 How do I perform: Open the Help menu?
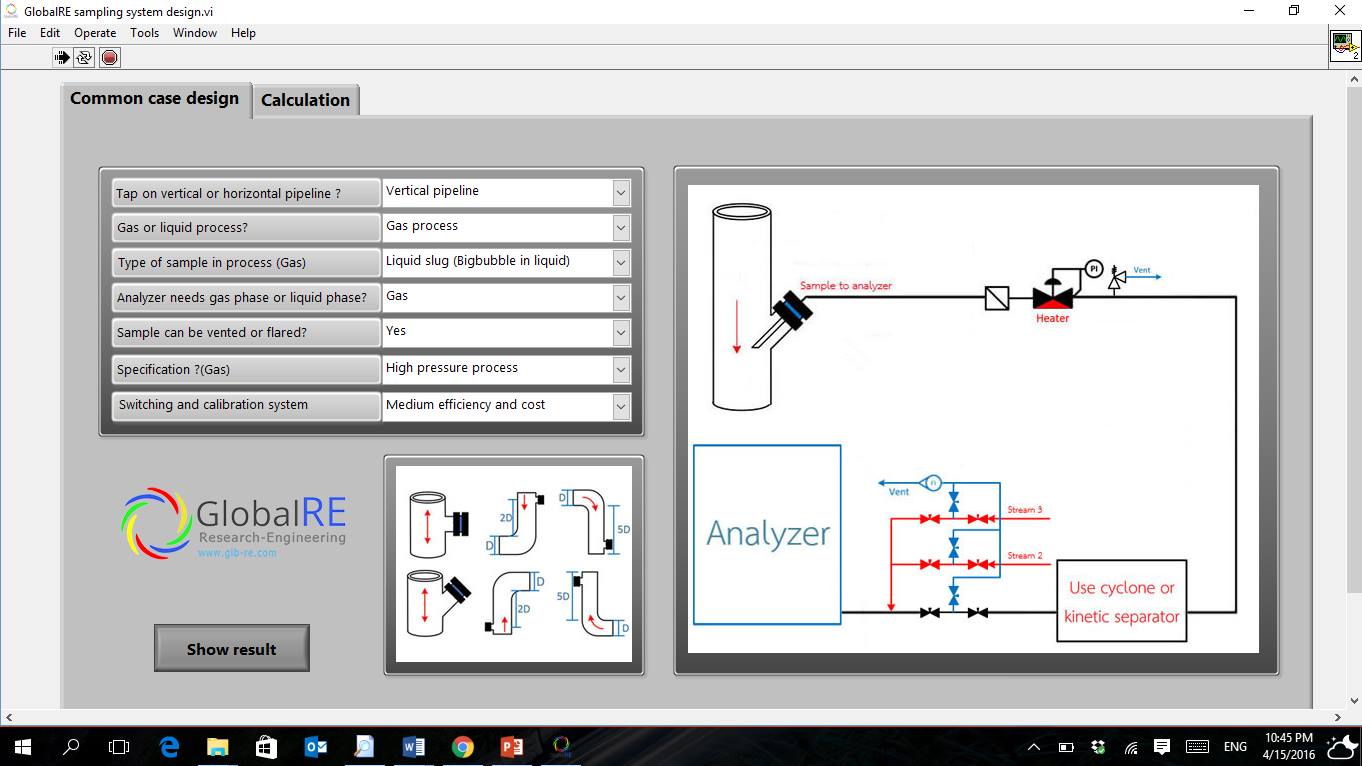[243, 33]
